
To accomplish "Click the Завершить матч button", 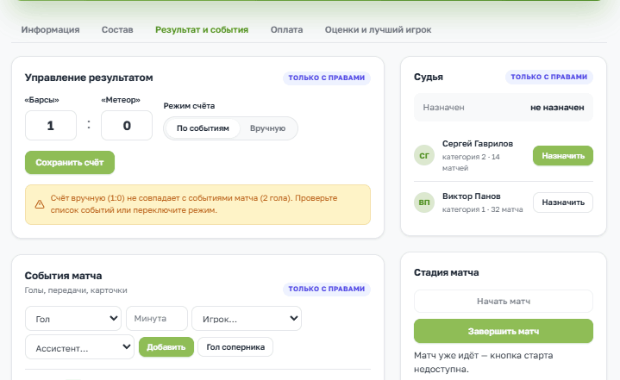I will [x=503, y=331].
